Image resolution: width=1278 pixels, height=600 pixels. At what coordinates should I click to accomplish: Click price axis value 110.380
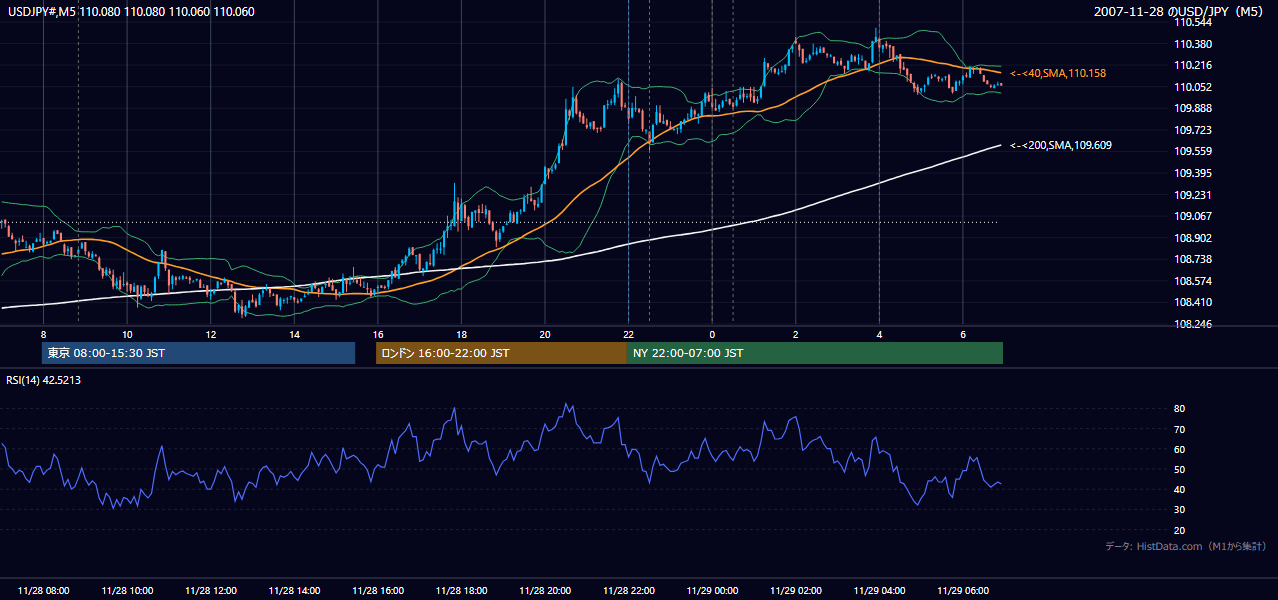click(x=1194, y=44)
